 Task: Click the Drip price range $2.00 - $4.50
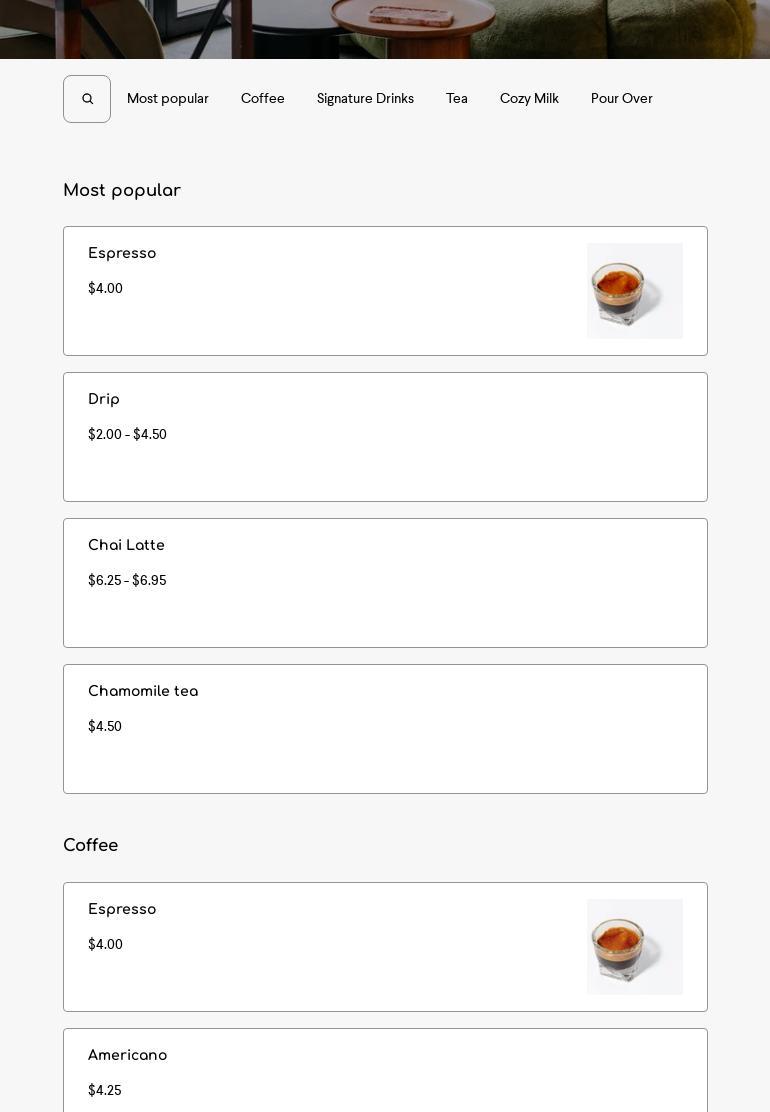click(x=127, y=434)
